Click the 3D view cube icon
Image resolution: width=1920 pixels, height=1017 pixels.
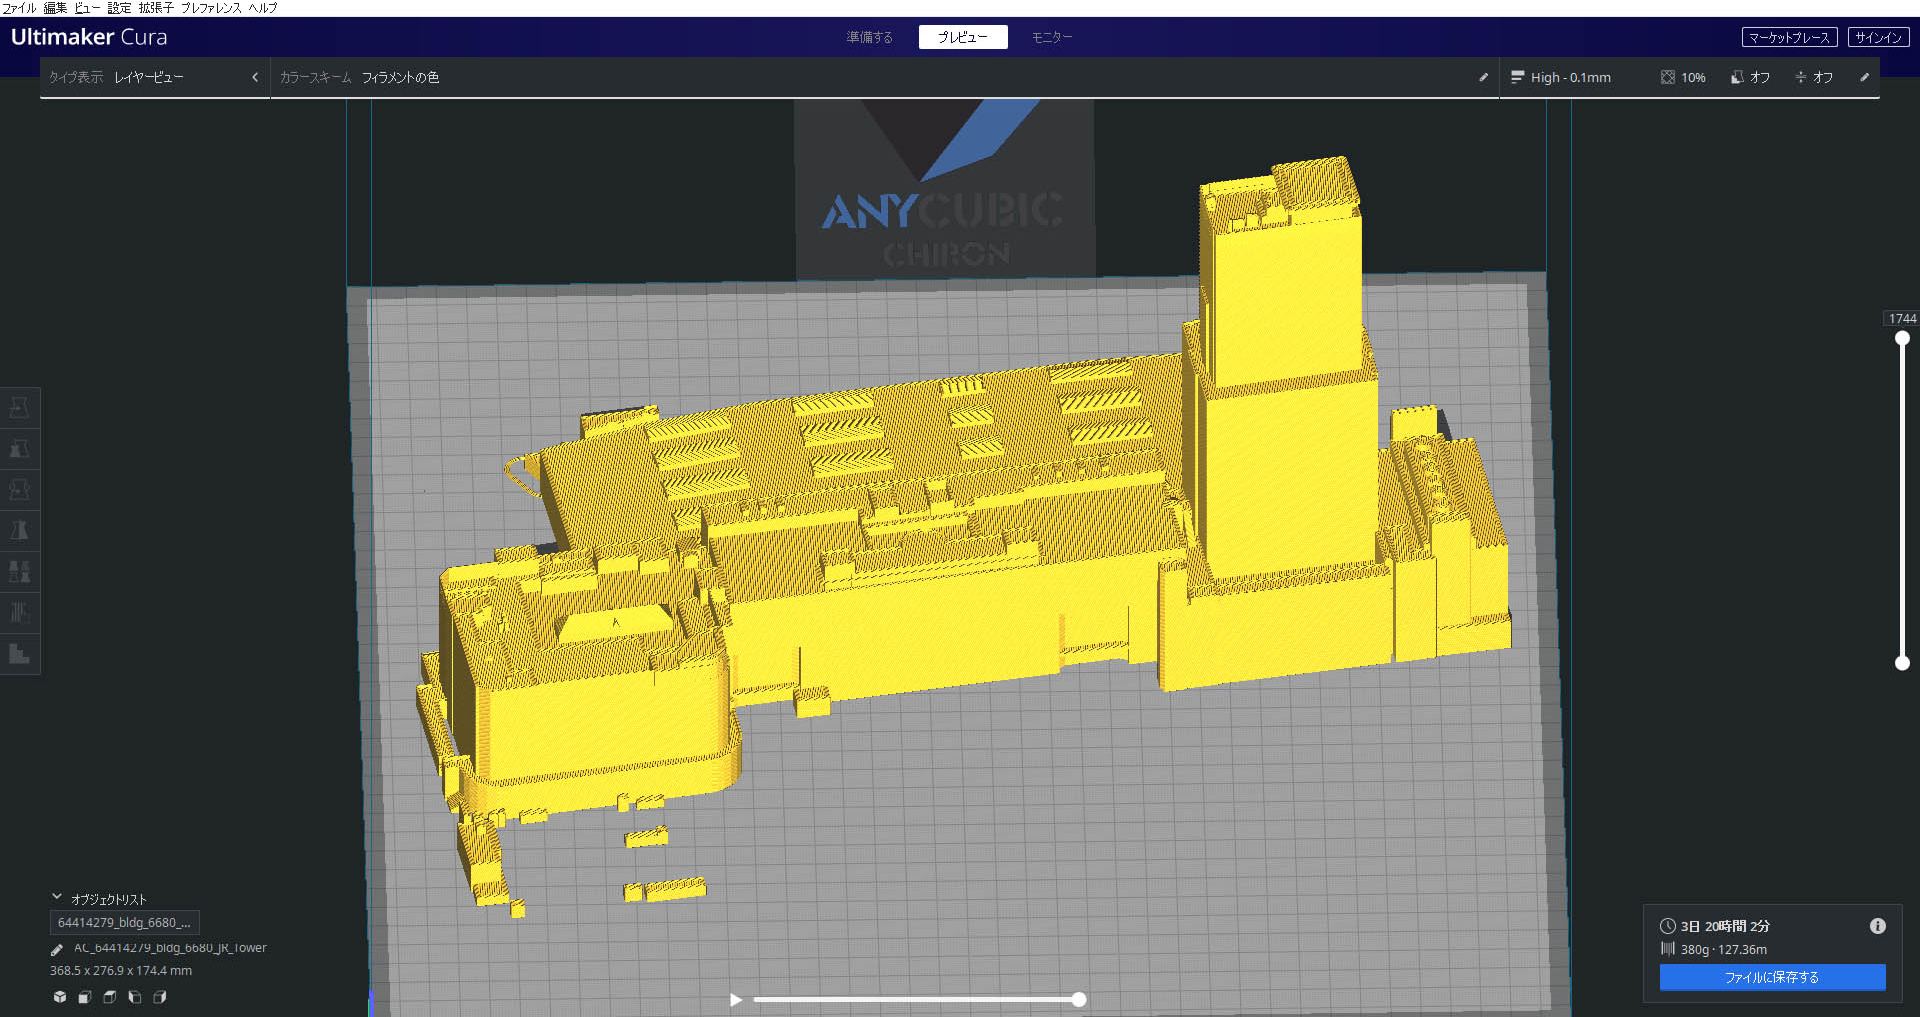point(60,997)
